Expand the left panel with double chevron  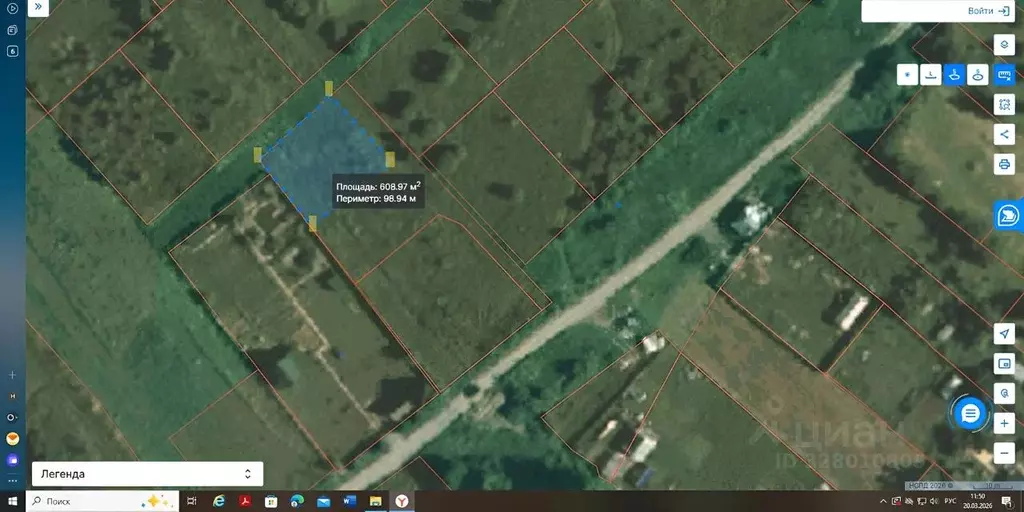(x=39, y=7)
